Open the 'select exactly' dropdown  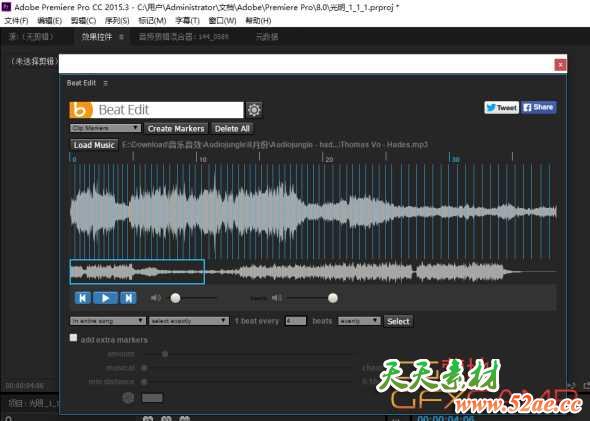pos(189,321)
